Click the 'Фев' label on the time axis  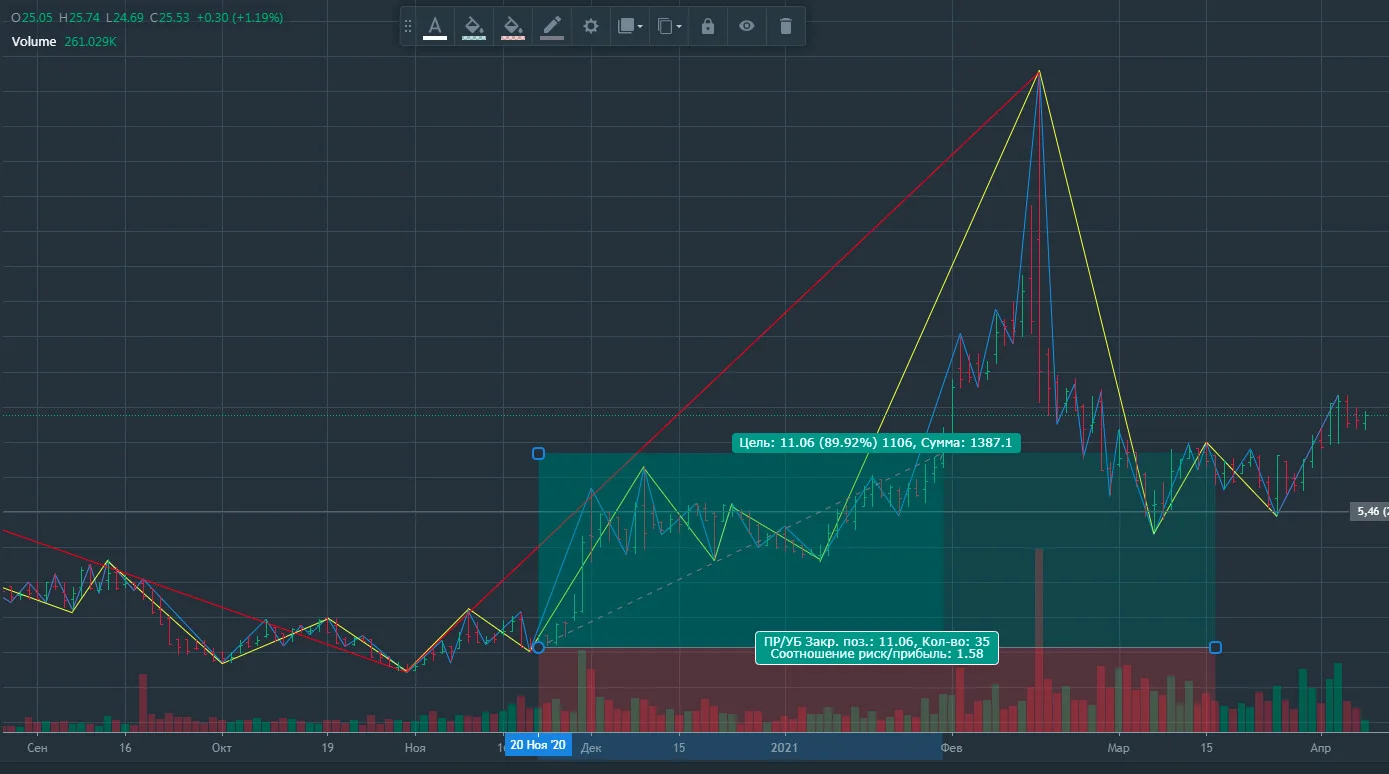pos(952,747)
